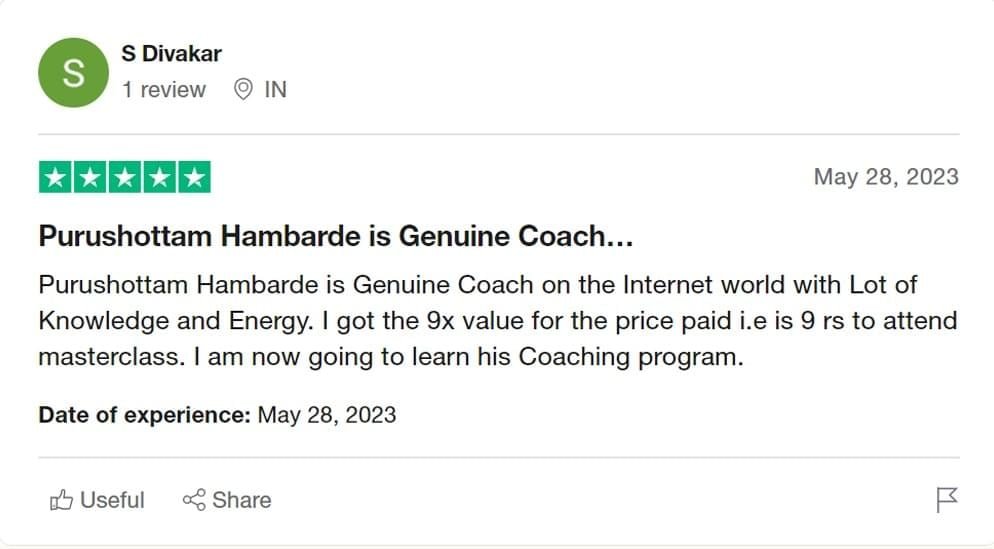Select the fourth rating star

click(159, 178)
